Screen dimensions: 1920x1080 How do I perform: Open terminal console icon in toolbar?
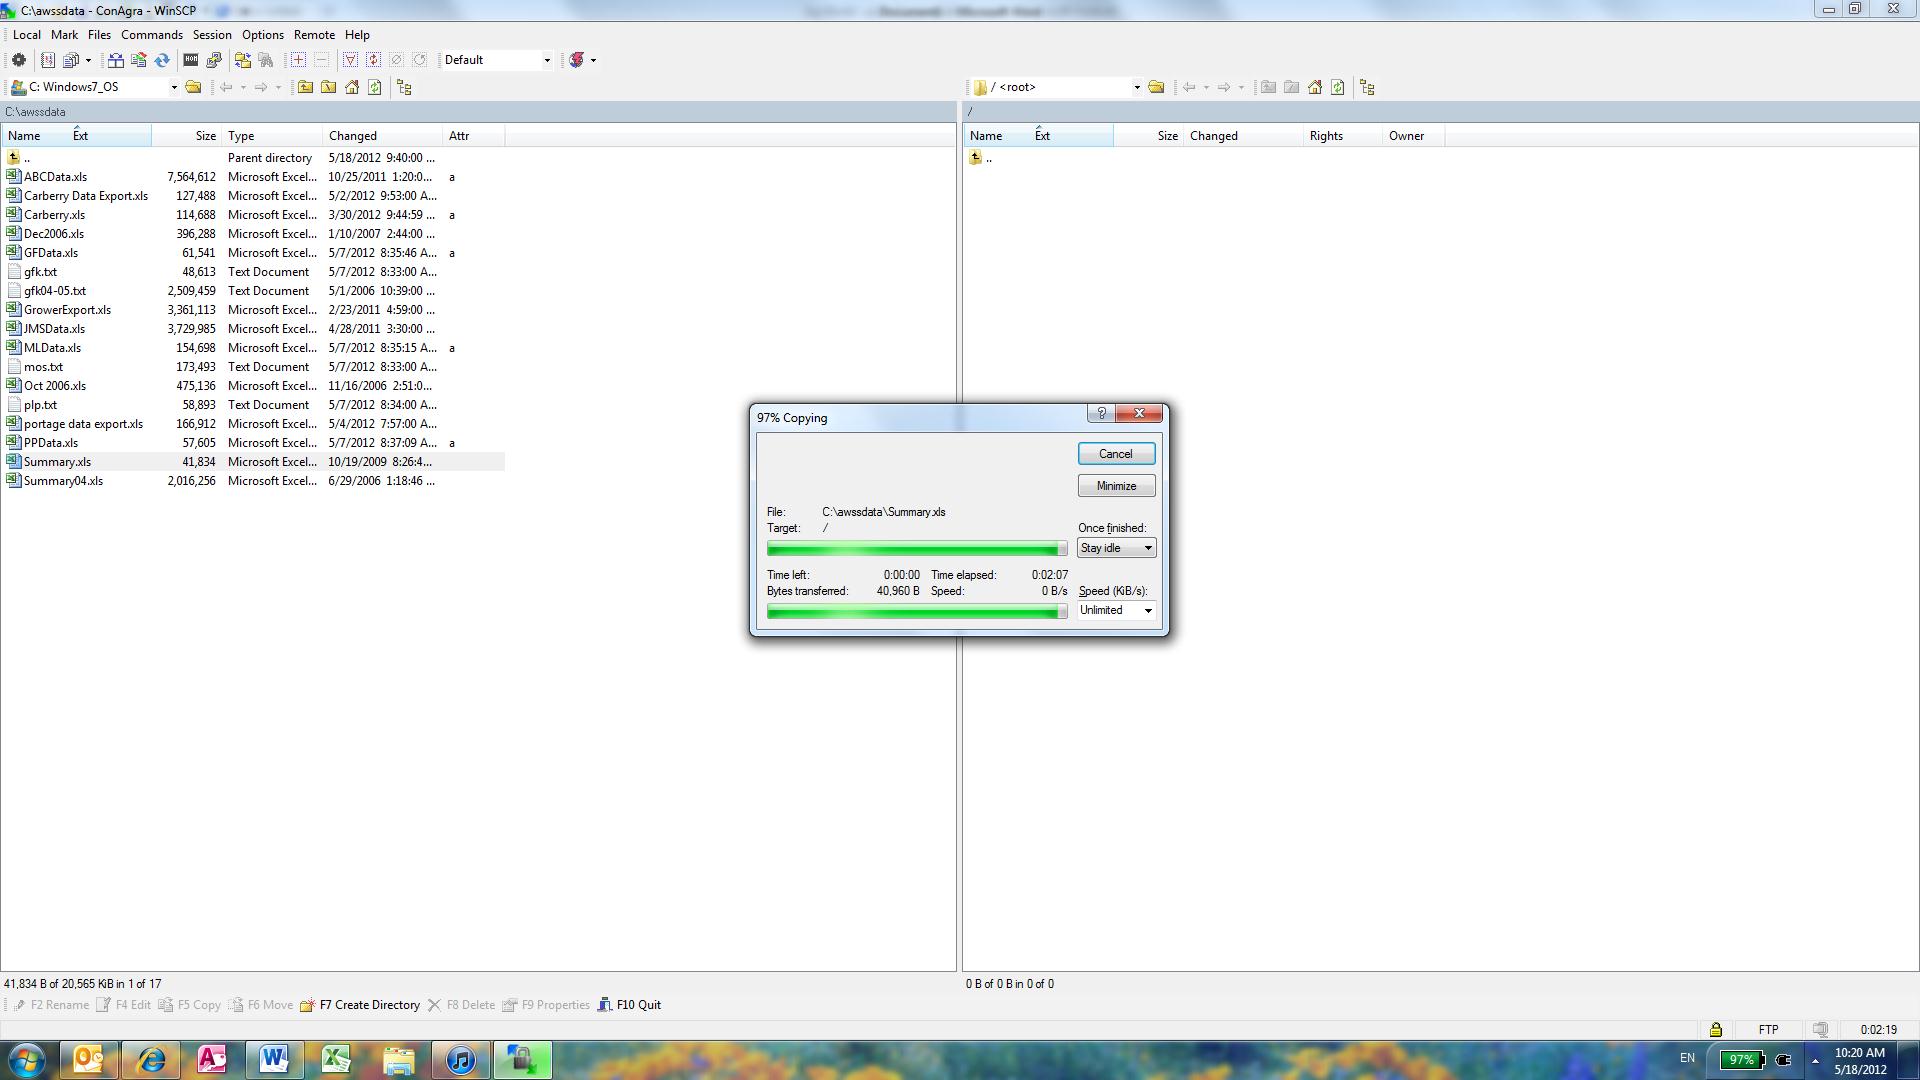[190, 60]
